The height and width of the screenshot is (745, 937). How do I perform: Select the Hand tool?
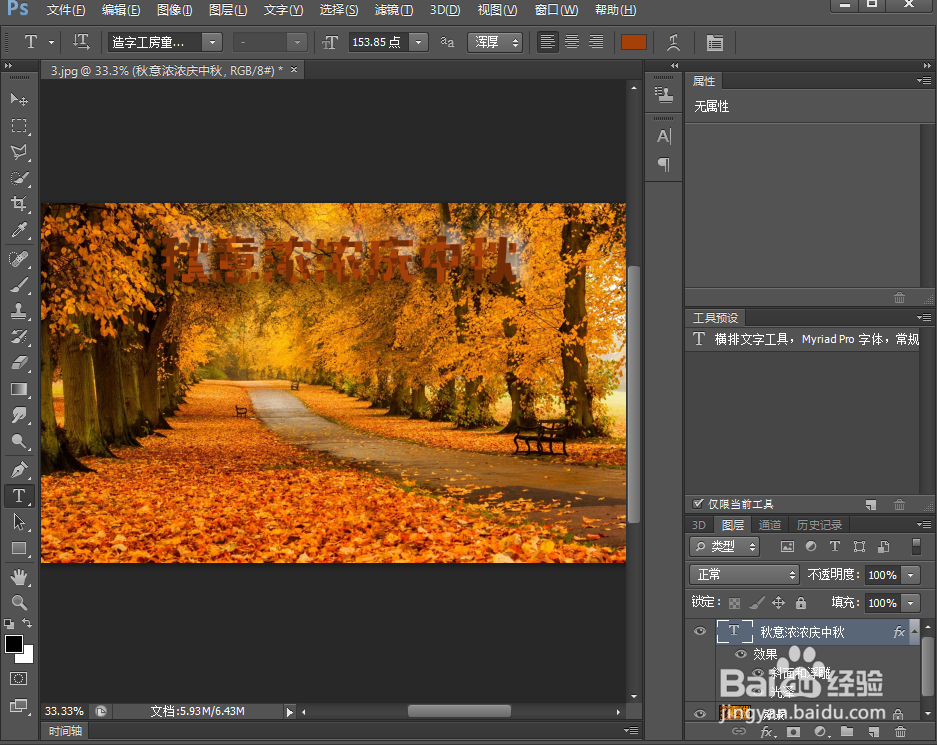tap(19, 577)
